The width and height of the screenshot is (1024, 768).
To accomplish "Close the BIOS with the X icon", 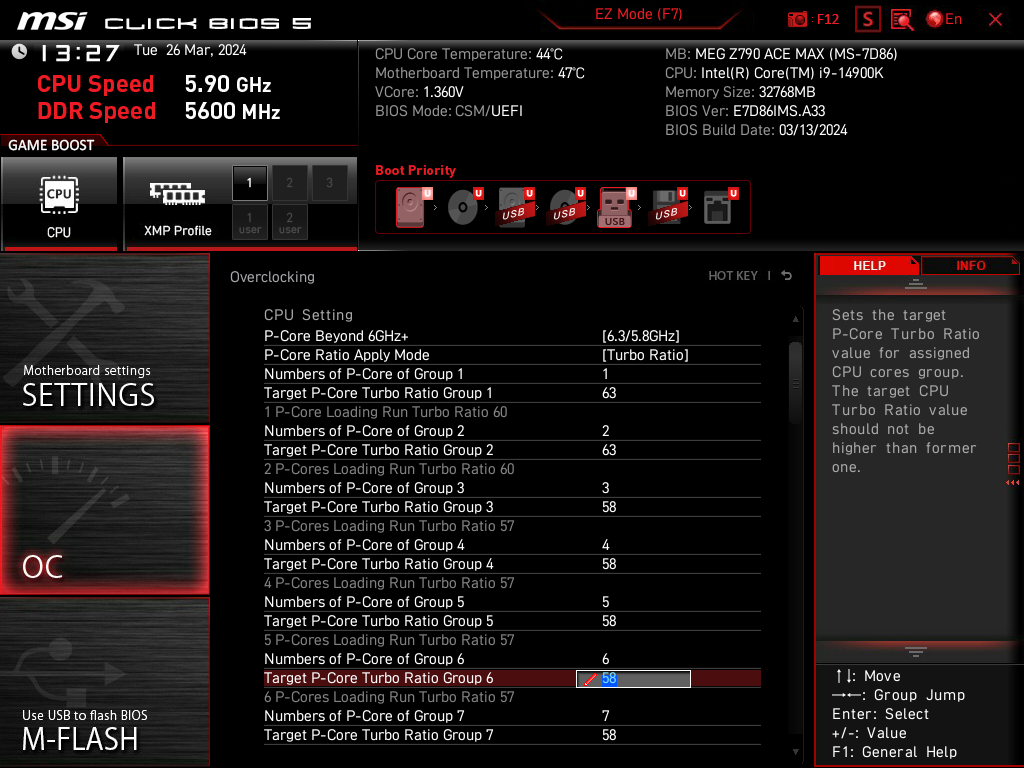I will click(995, 20).
